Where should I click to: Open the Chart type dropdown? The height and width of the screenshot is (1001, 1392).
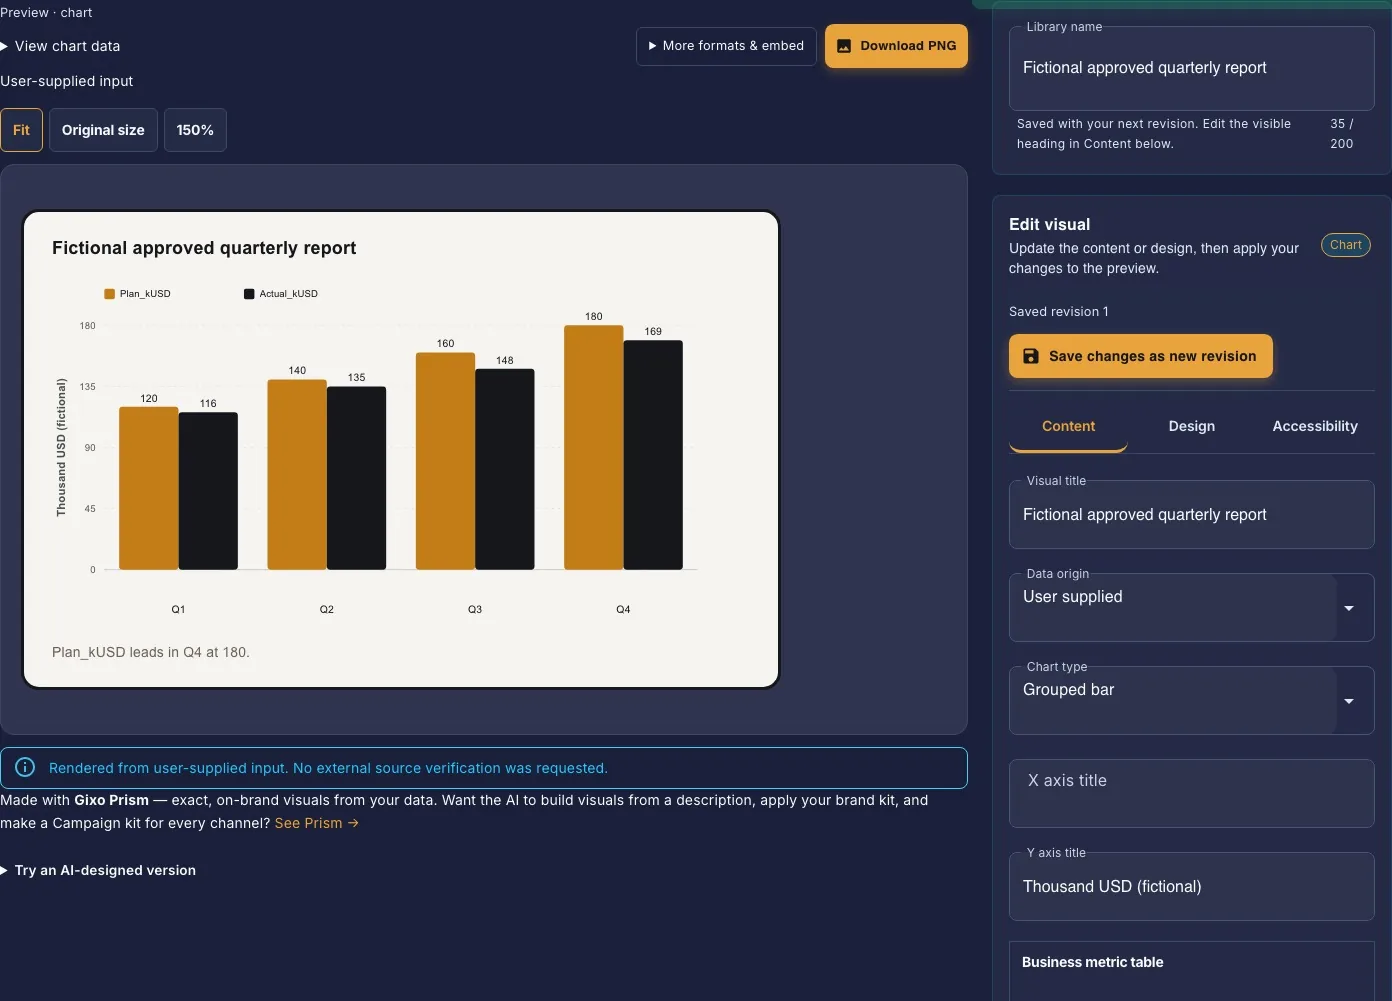pyautogui.click(x=1191, y=700)
